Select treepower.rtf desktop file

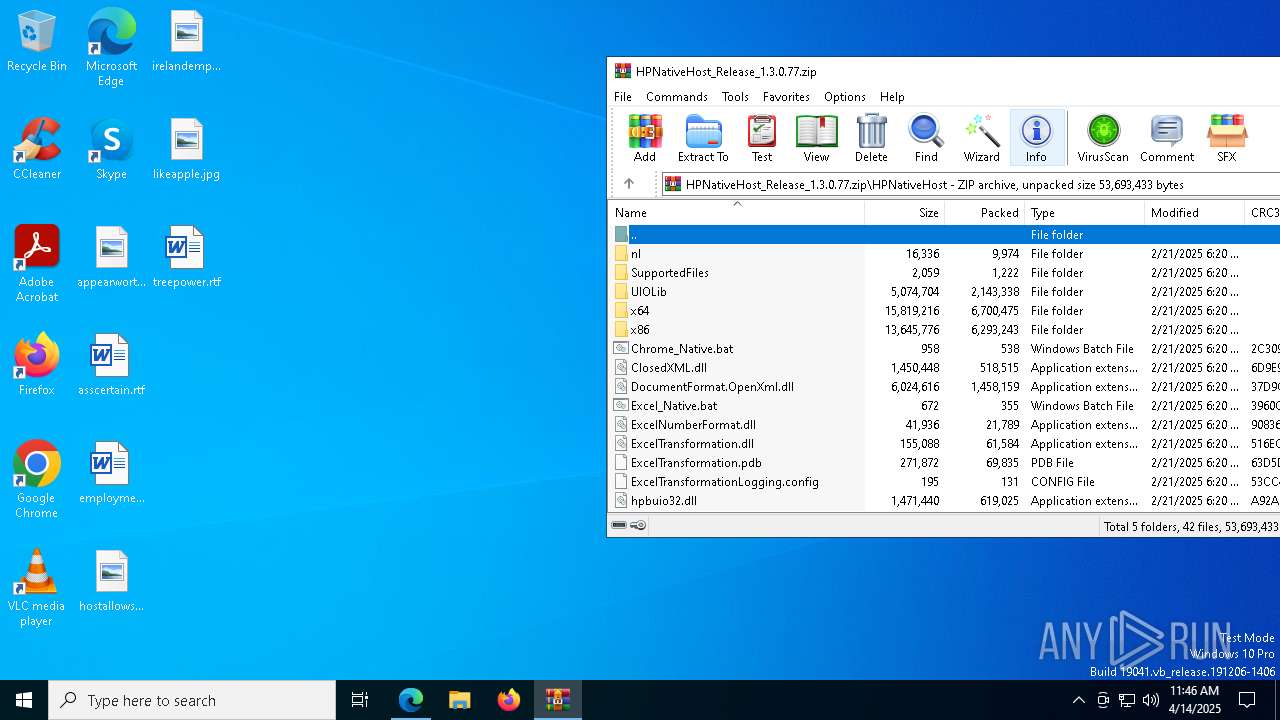point(186,257)
